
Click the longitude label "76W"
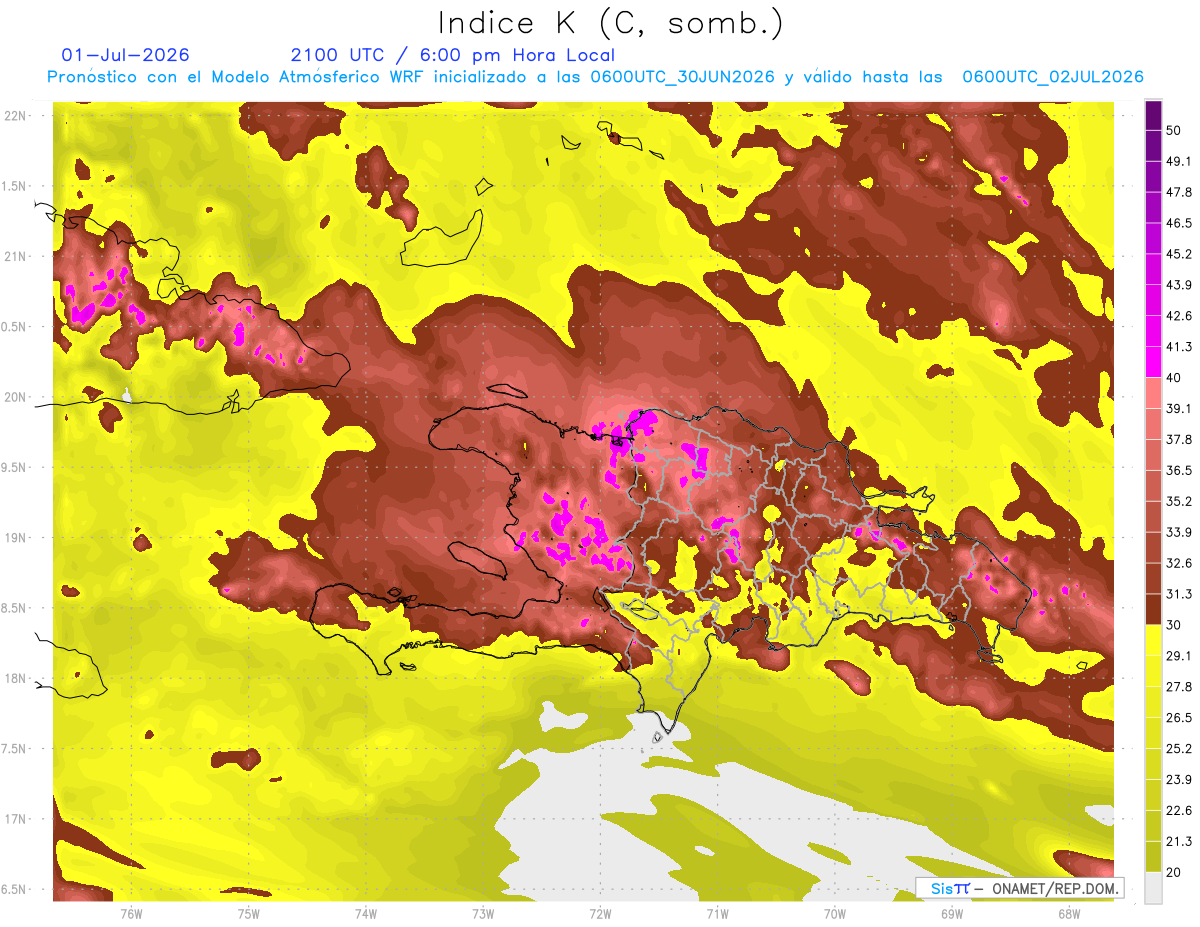[131, 914]
